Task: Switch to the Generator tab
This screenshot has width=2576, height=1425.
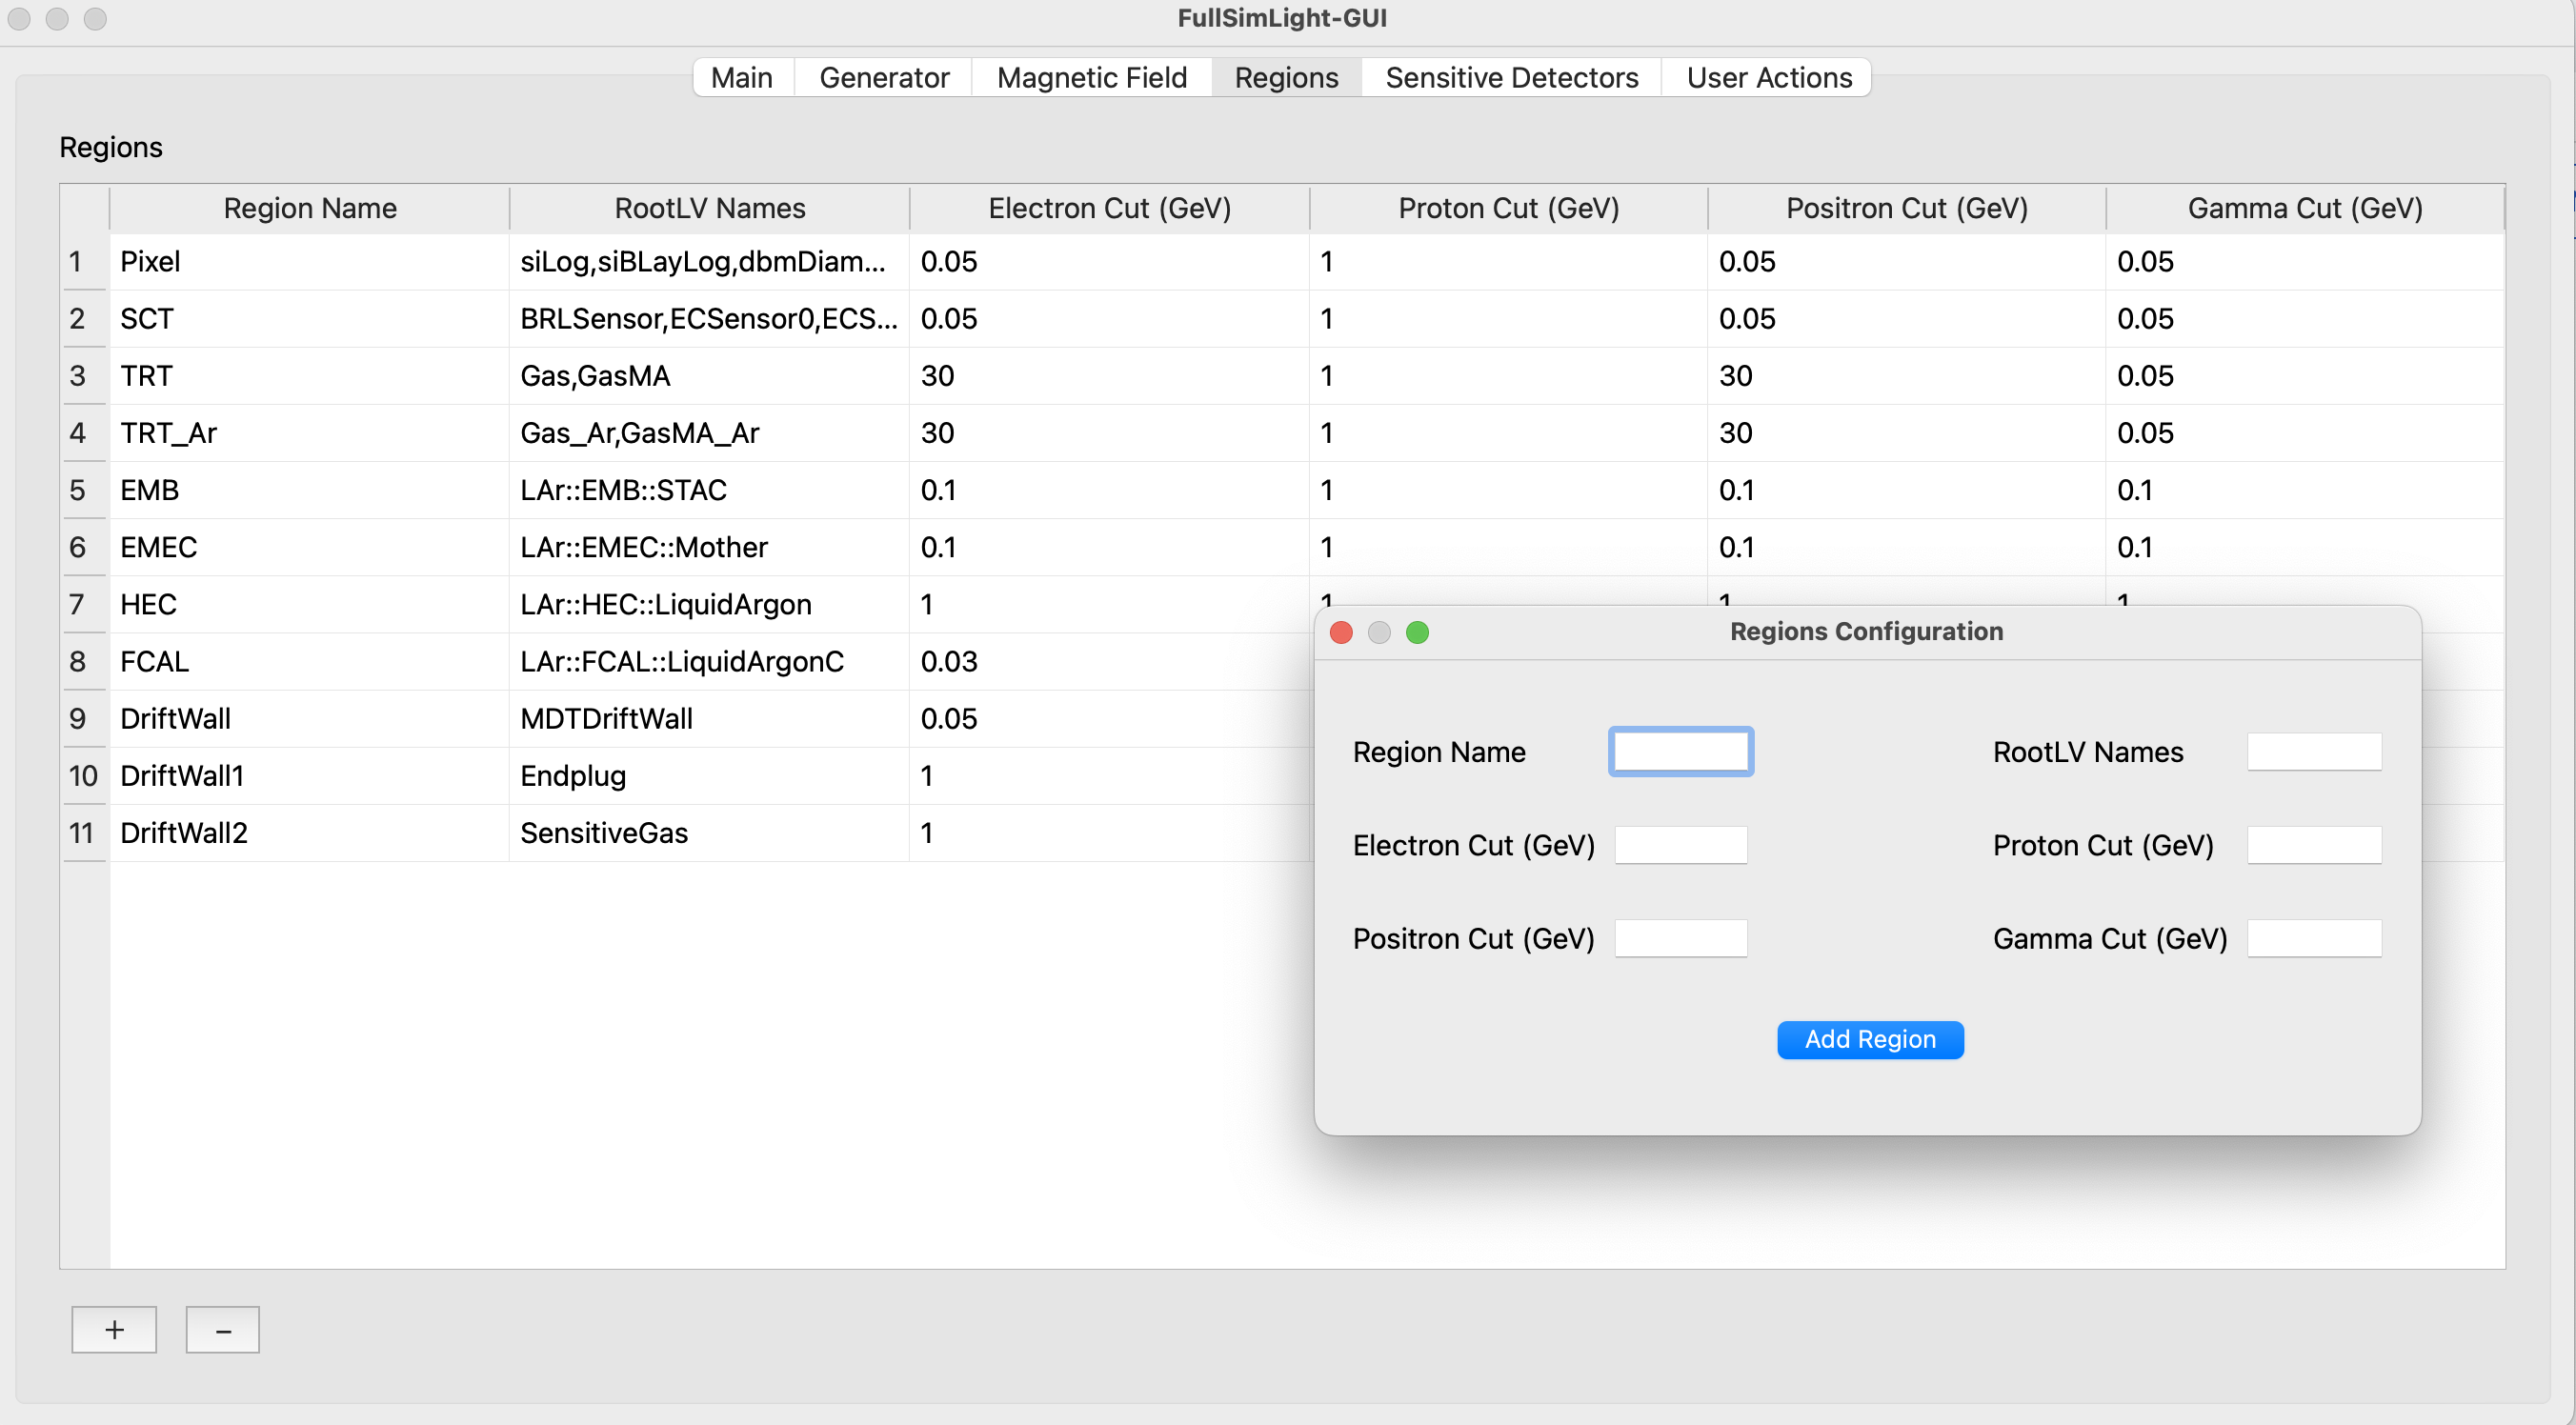Action: point(884,77)
